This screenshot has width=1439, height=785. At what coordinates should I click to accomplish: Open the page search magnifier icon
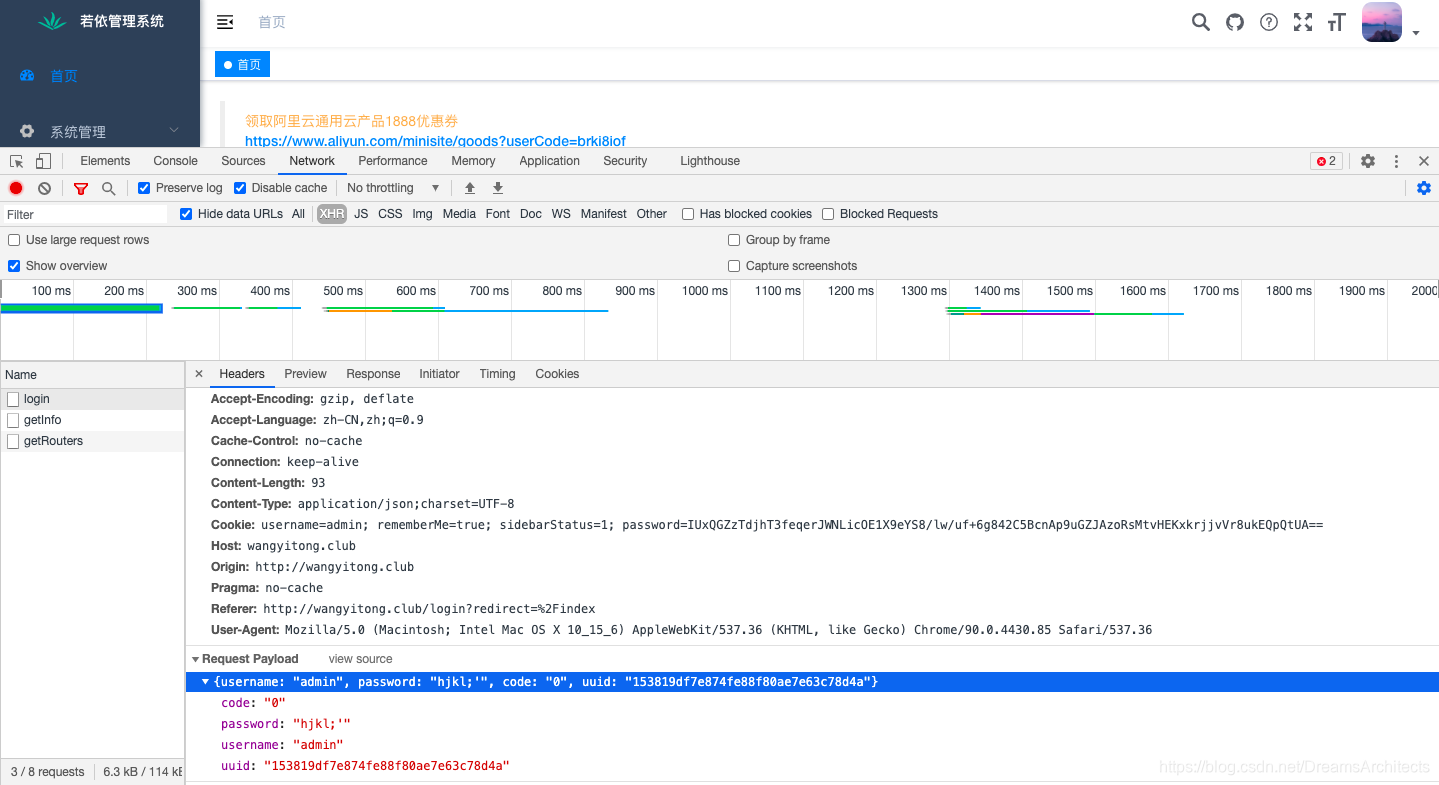[1201, 22]
